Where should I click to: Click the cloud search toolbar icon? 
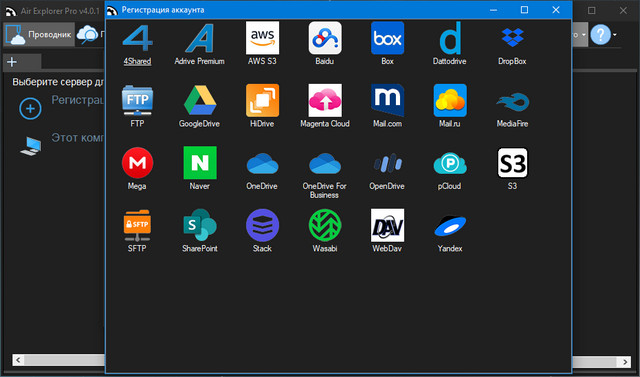(x=87, y=34)
